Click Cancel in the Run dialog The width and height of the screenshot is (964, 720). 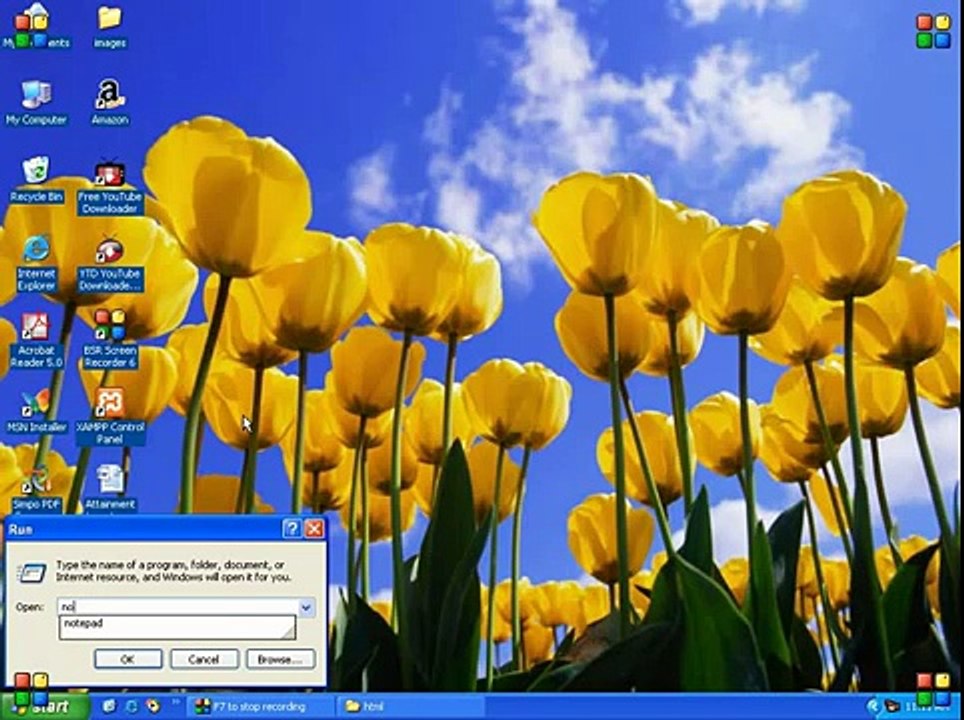204,659
